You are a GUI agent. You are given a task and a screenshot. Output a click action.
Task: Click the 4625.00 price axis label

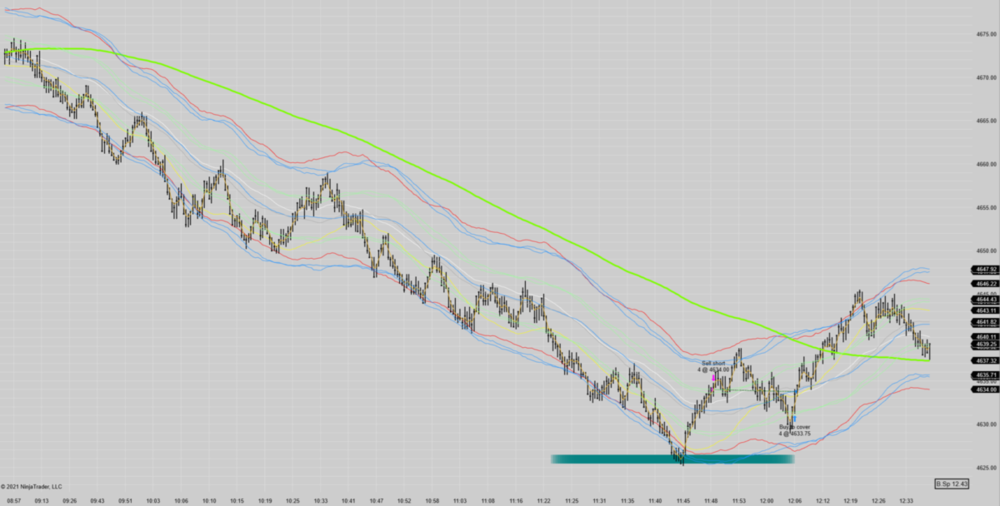(x=985, y=467)
